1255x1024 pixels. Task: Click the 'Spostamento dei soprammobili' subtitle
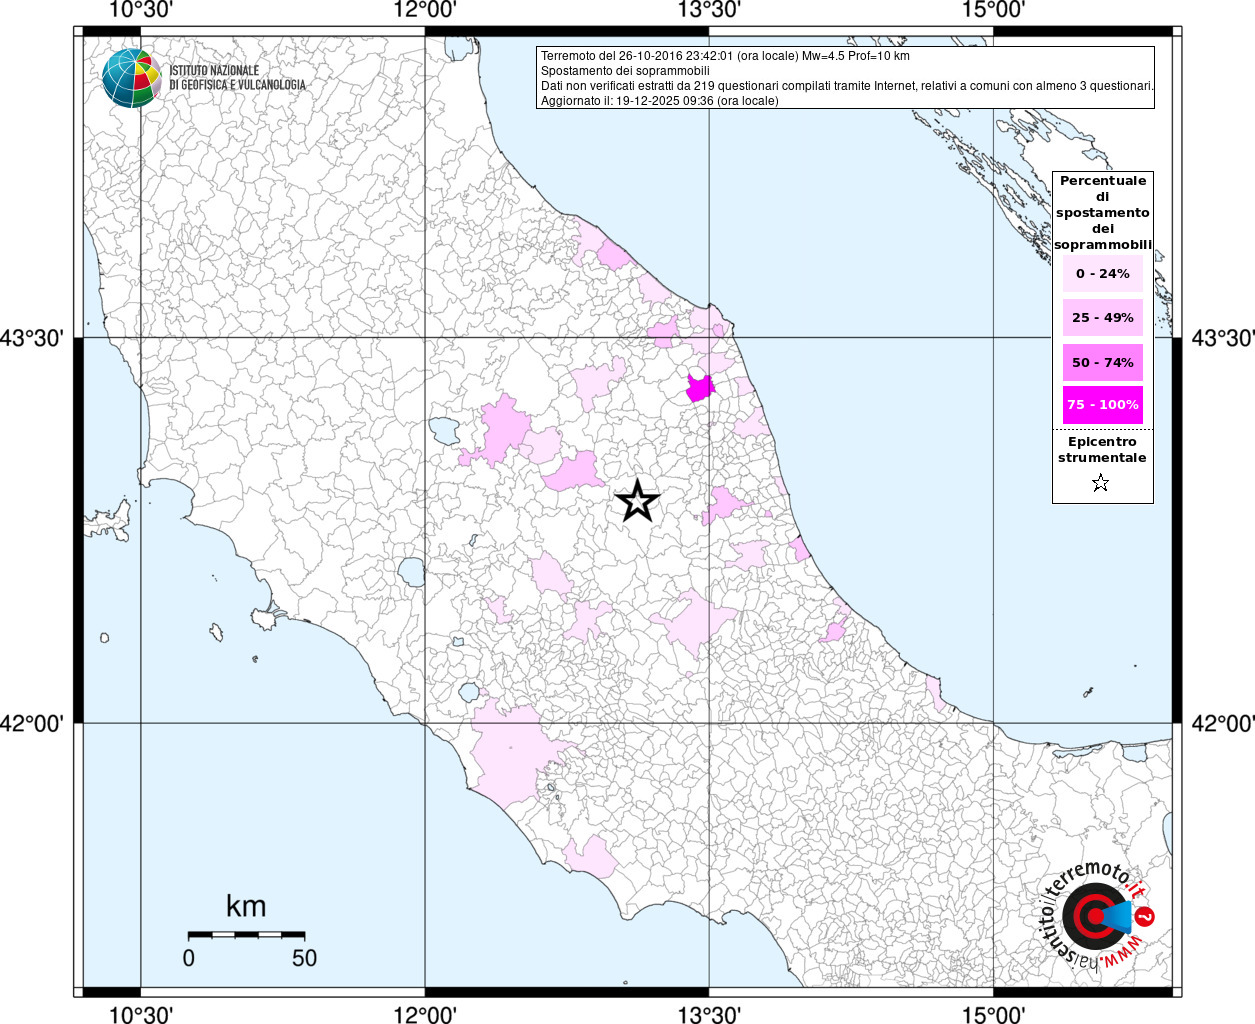[625, 71]
